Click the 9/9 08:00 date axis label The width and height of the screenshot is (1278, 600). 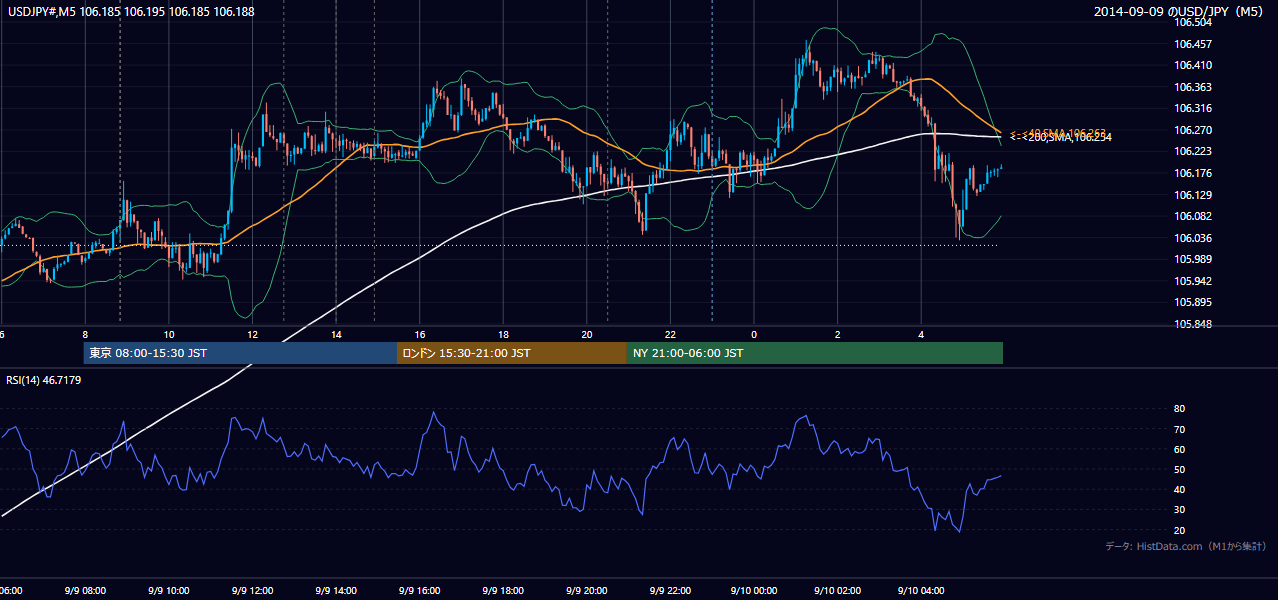pos(84,590)
